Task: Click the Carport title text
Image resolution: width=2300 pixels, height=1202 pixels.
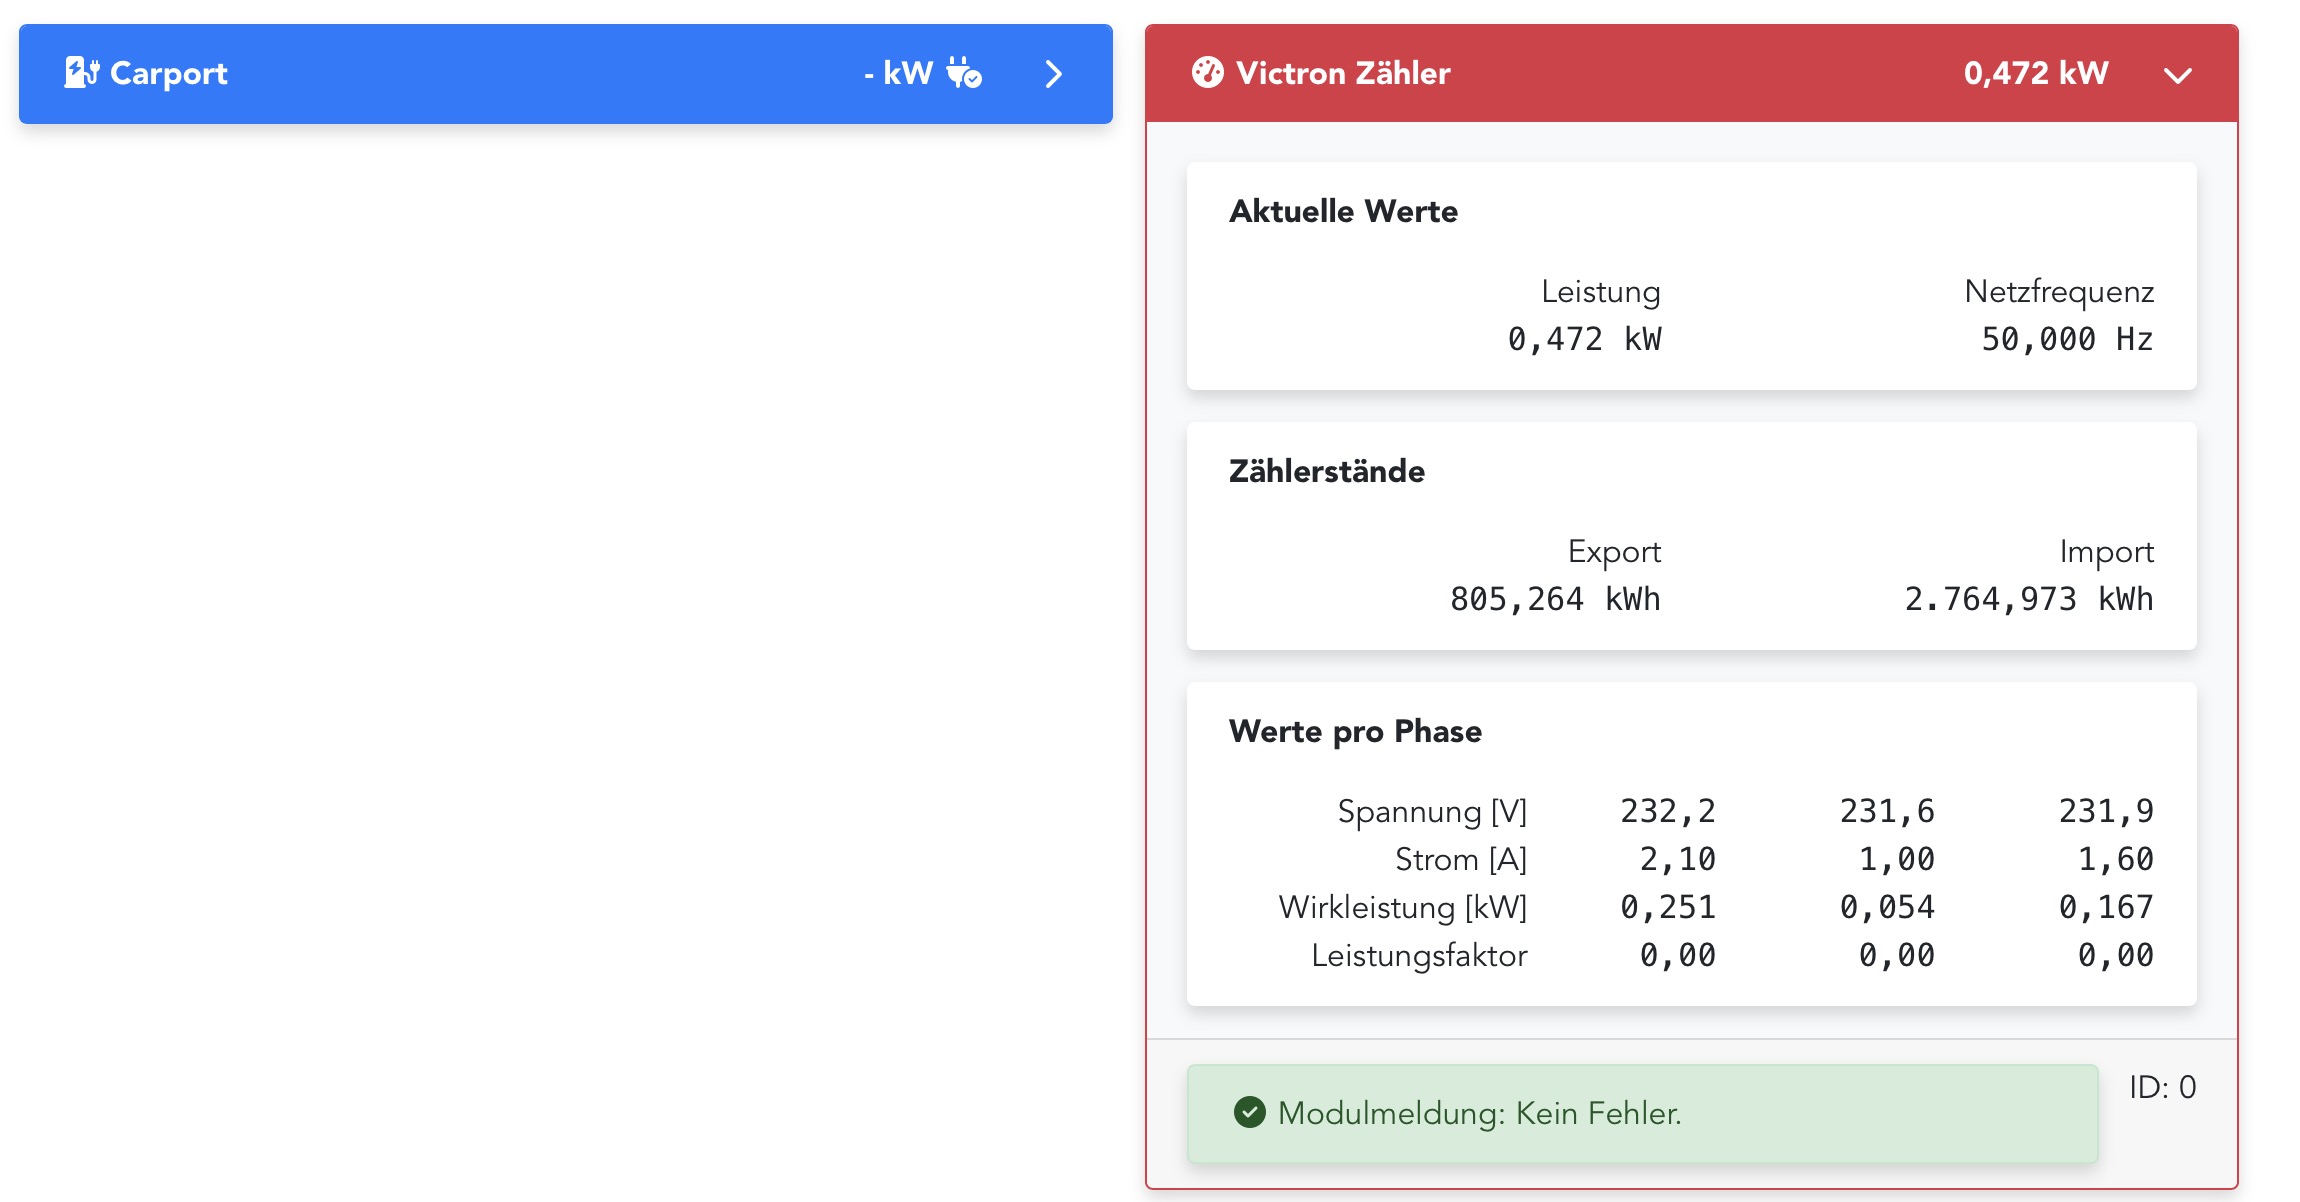Action: 168,73
